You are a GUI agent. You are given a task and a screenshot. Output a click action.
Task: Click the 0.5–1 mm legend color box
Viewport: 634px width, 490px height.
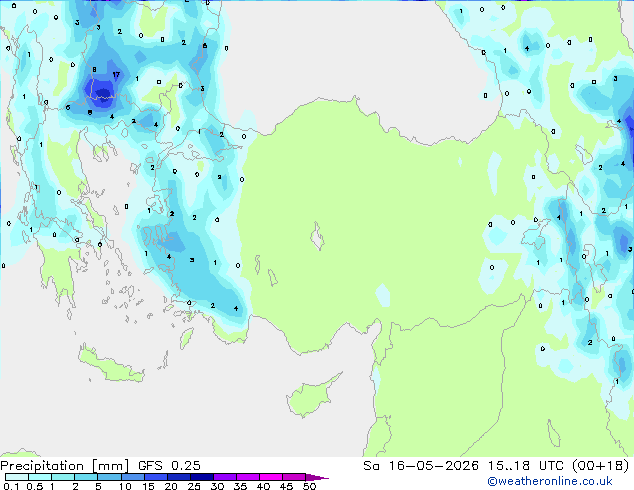click(40, 477)
